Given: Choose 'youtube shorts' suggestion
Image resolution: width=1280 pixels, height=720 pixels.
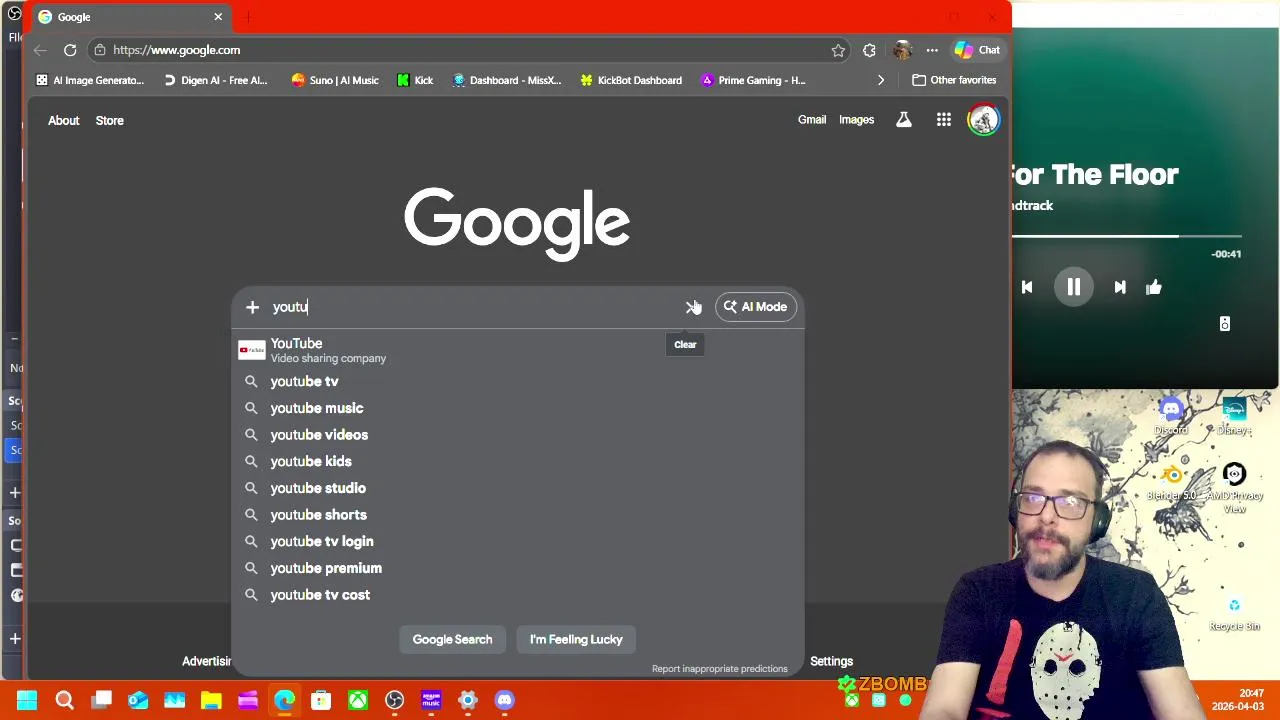Looking at the screenshot, I should (x=517, y=515).
